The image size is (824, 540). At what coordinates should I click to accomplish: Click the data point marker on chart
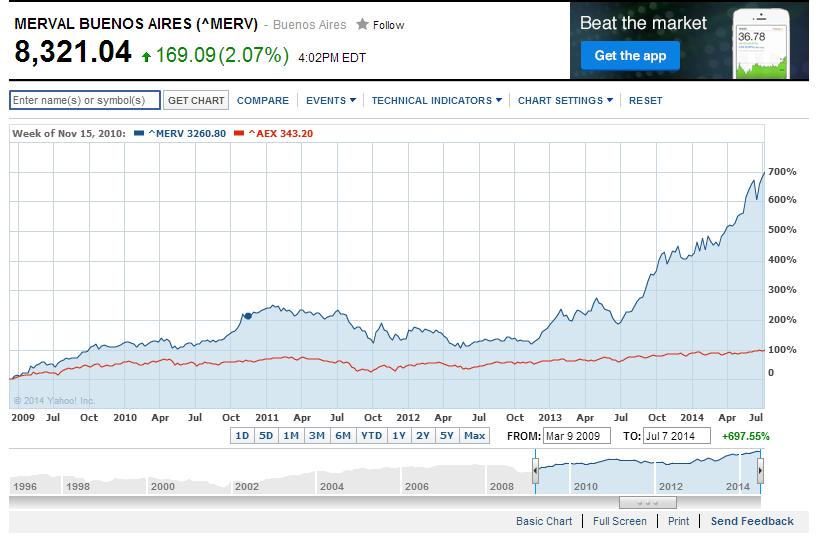pos(247,316)
